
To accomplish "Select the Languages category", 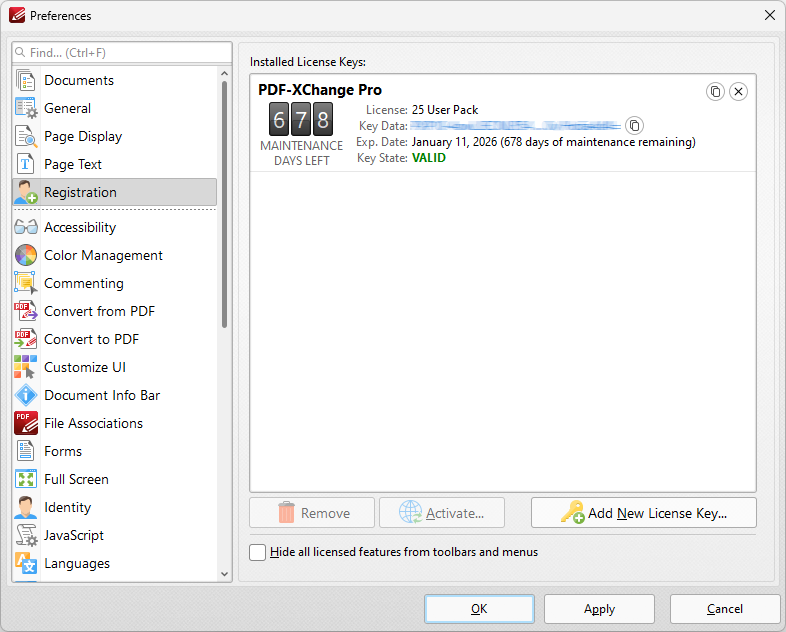I will click(115, 563).
